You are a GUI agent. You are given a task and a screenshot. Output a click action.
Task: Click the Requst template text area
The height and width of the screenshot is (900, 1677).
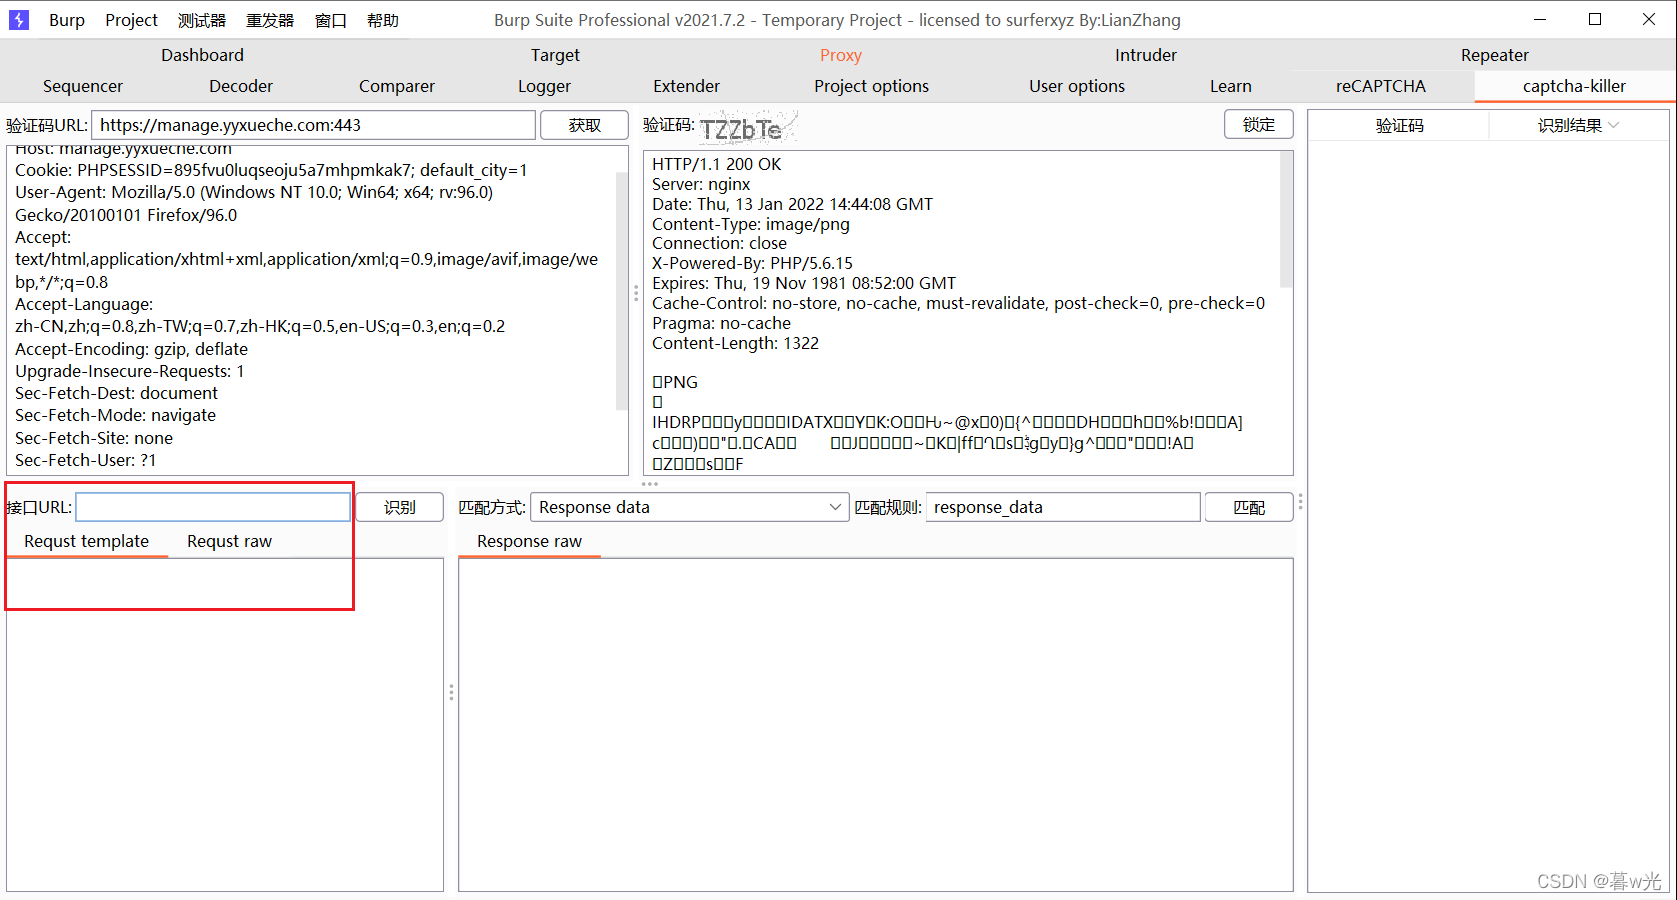(225, 725)
